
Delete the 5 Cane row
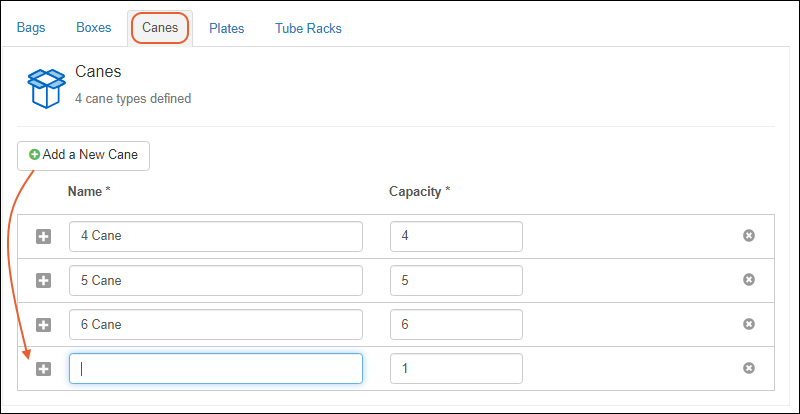pyautogui.click(x=748, y=280)
